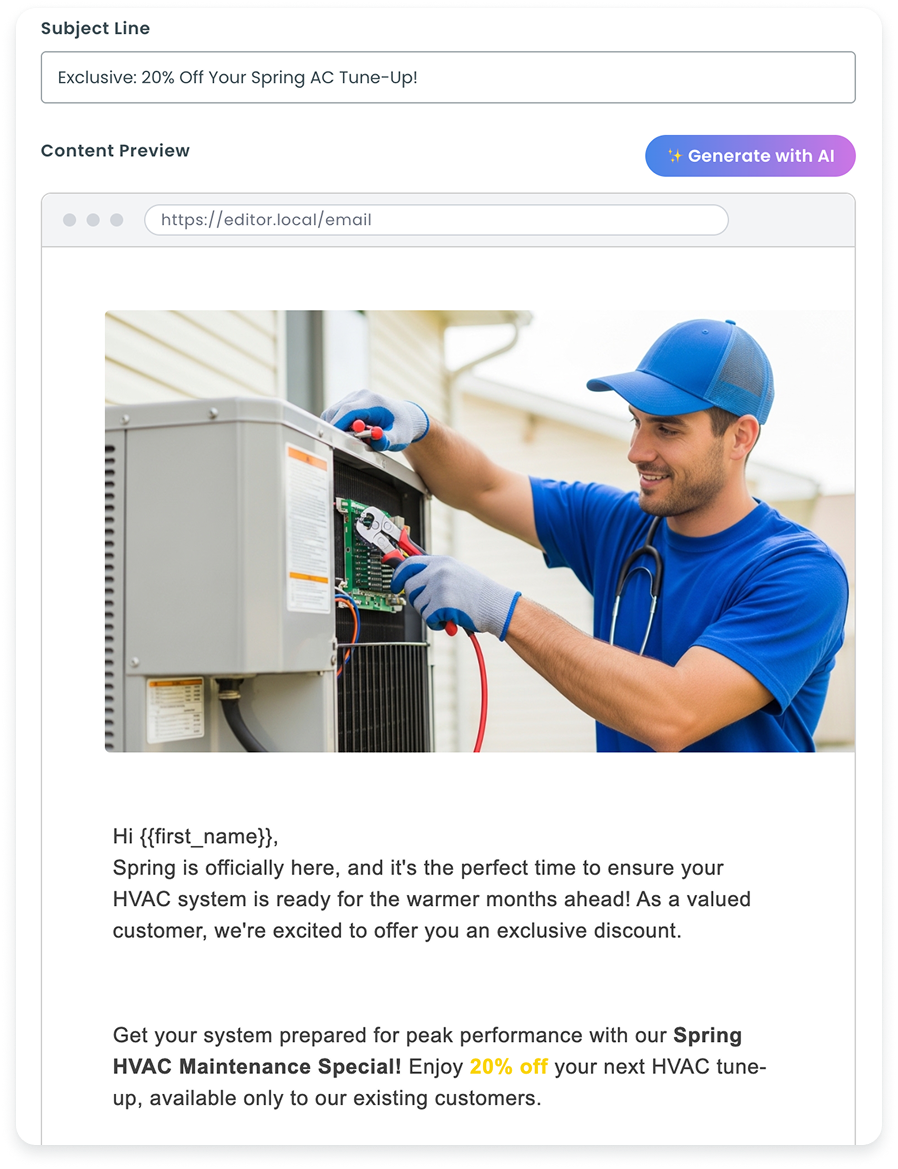The height and width of the screenshot is (1169, 898).
Task: Click the sparkle icon on Generate button
Action: click(674, 156)
